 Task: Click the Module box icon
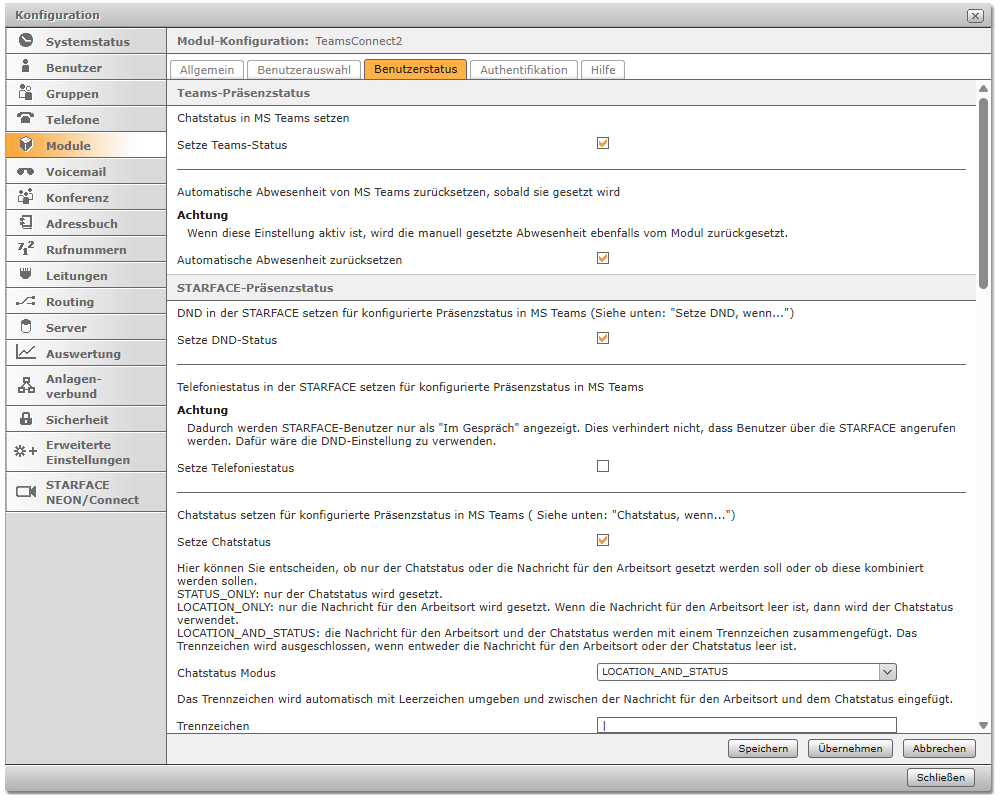[x=26, y=144]
